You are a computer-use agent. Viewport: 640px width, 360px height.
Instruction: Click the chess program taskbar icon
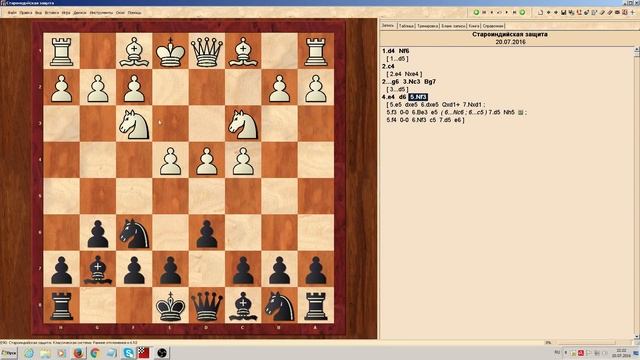(144, 353)
